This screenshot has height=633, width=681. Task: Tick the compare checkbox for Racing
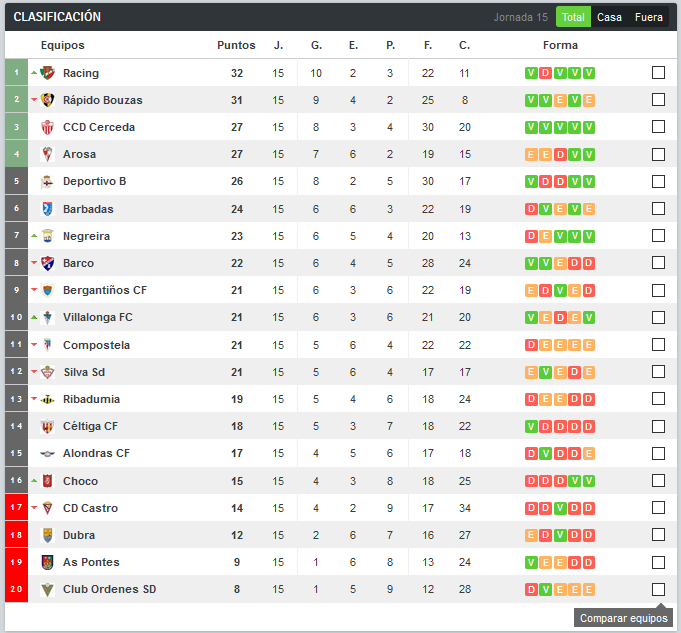click(658, 73)
